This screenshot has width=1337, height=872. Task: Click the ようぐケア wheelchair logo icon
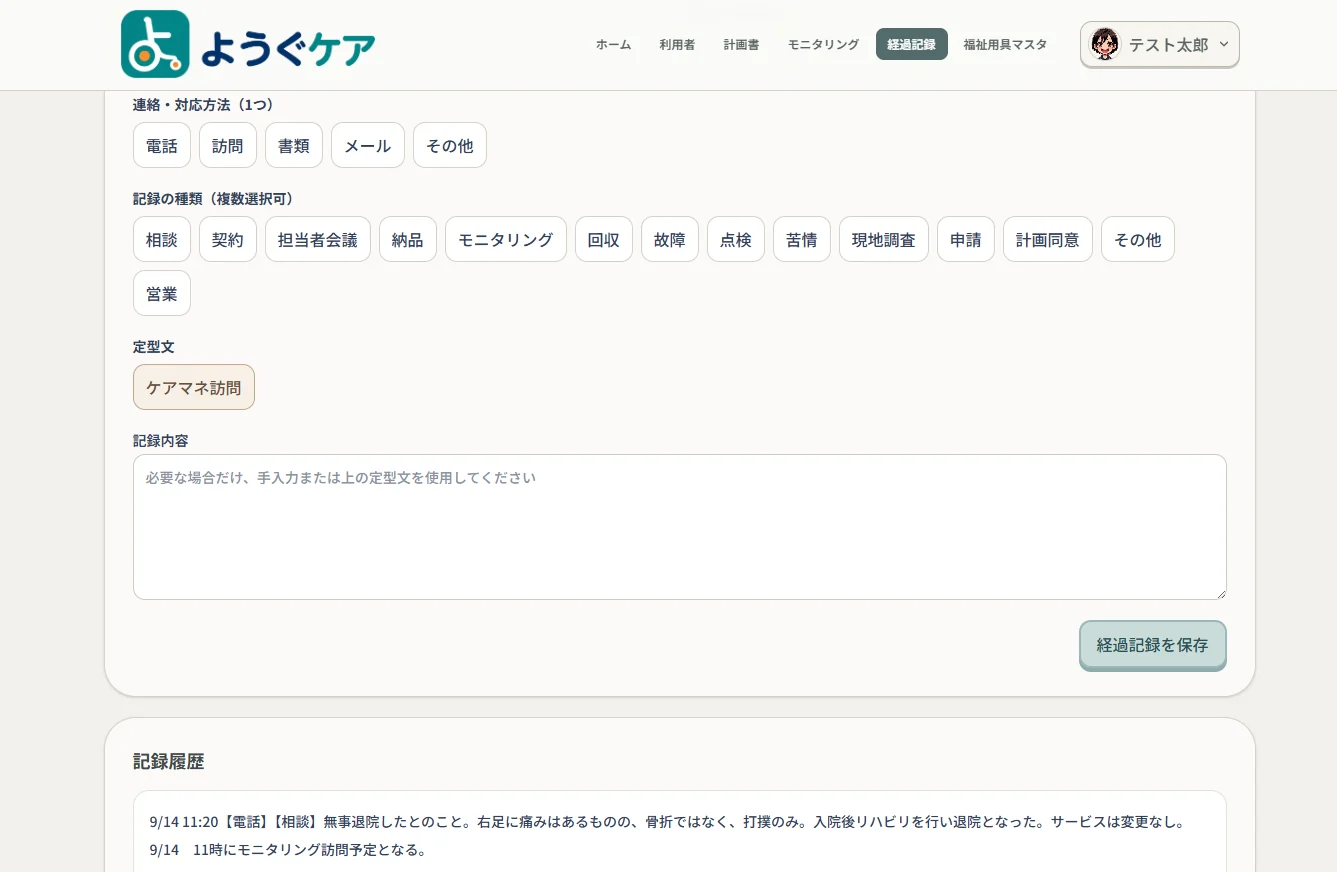tap(155, 44)
